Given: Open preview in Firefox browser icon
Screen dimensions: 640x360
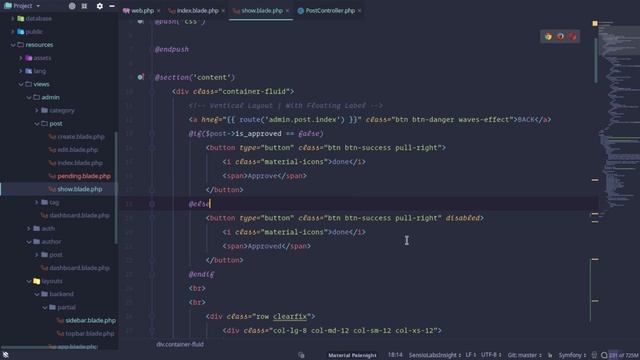Looking at the screenshot, I should click(560, 36).
